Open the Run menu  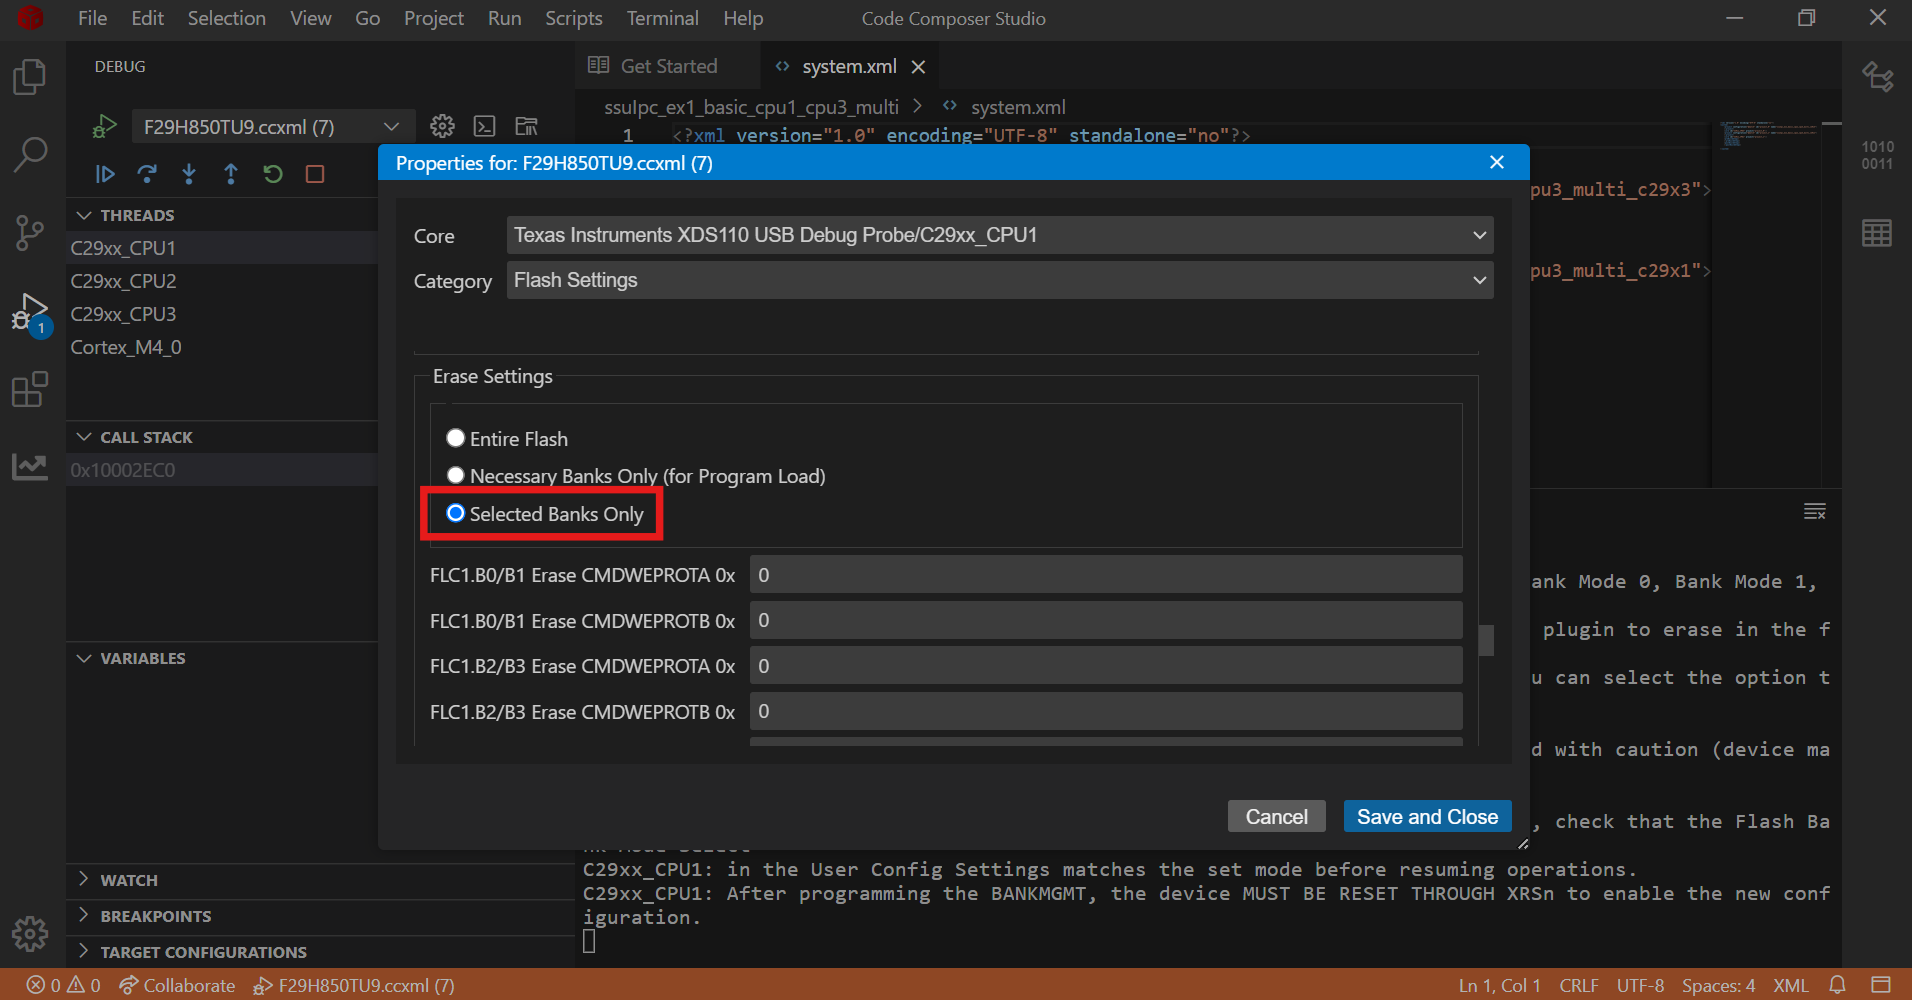click(x=504, y=18)
